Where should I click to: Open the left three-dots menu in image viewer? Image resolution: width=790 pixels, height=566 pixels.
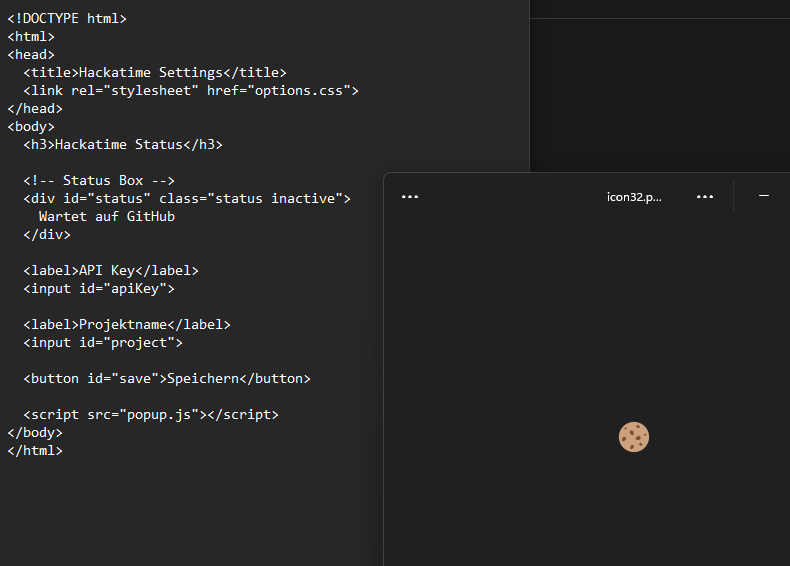click(410, 197)
